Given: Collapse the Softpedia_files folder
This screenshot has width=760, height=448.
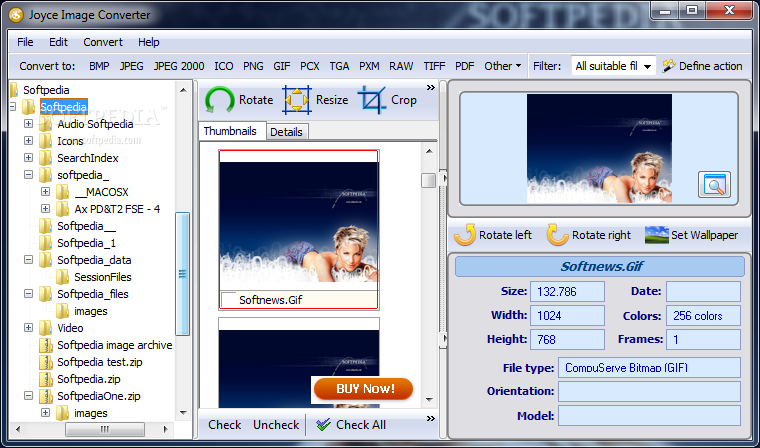Looking at the screenshot, I should click(x=29, y=294).
